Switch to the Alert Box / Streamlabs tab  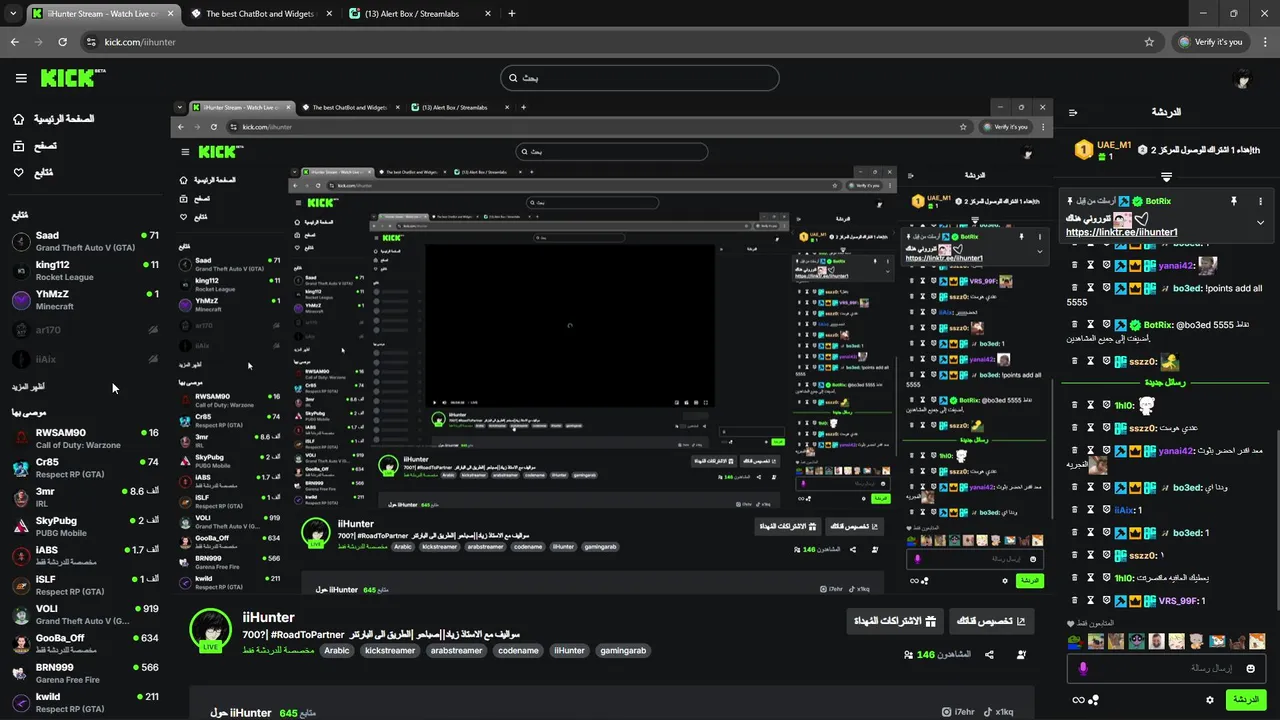420,14
